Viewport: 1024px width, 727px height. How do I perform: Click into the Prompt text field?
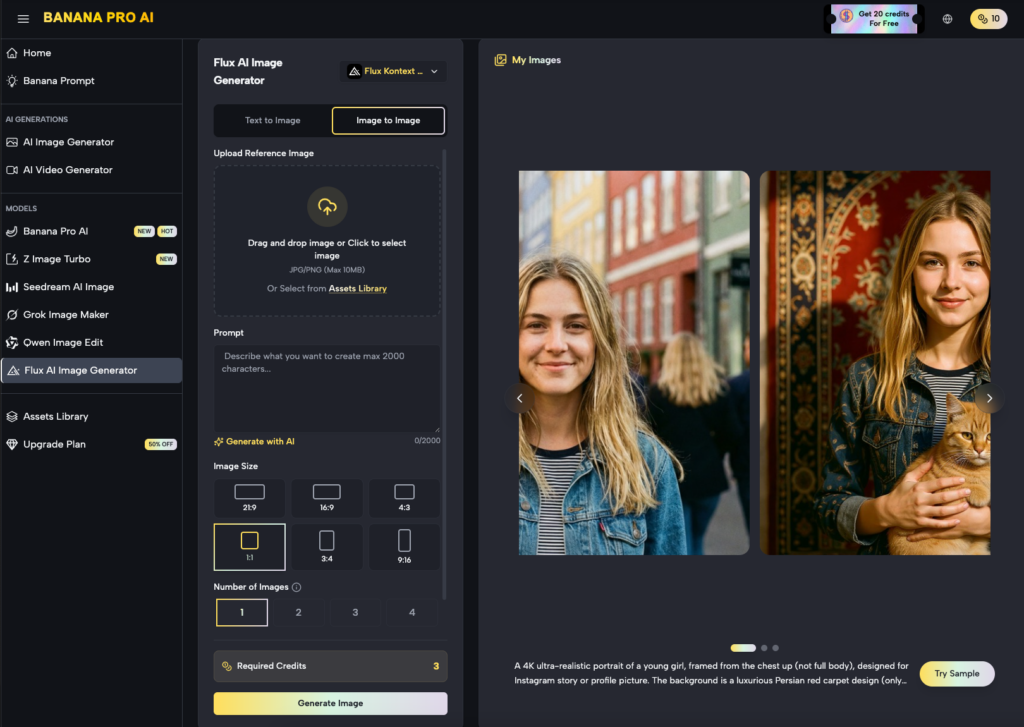pyautogui.click(x=326, y=388)
